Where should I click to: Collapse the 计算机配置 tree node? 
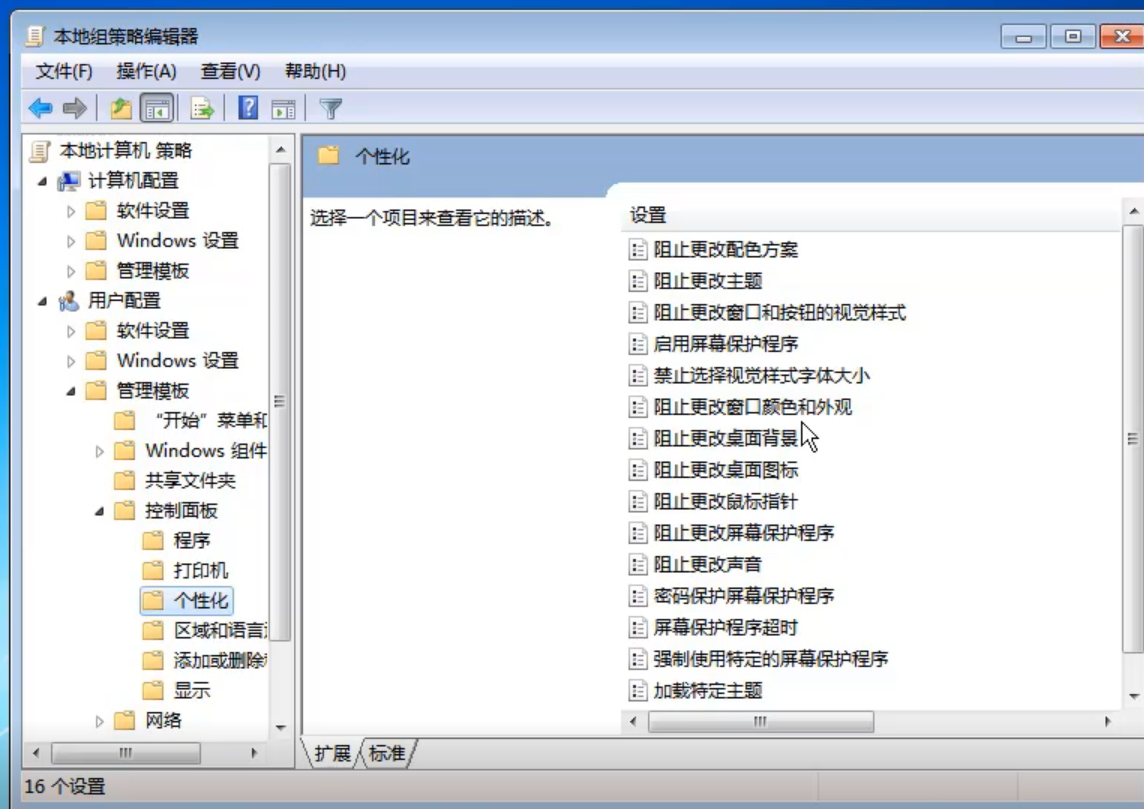pos(42,181)
